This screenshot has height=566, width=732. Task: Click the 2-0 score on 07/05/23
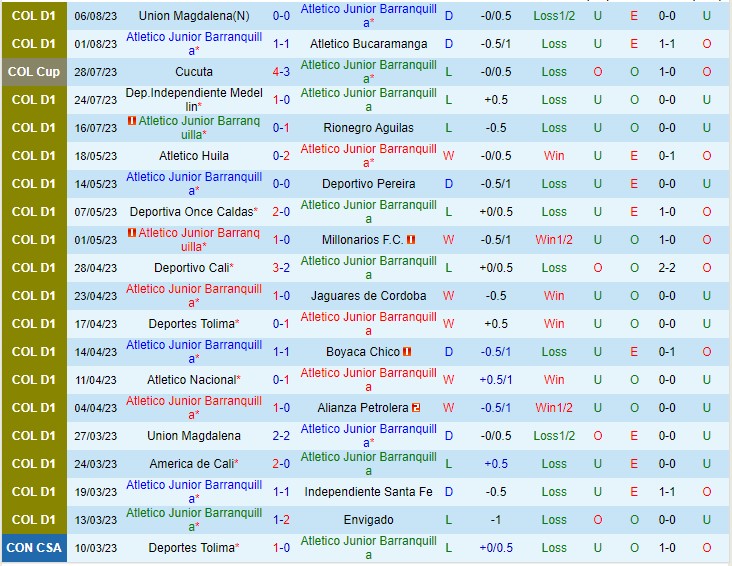281,212
